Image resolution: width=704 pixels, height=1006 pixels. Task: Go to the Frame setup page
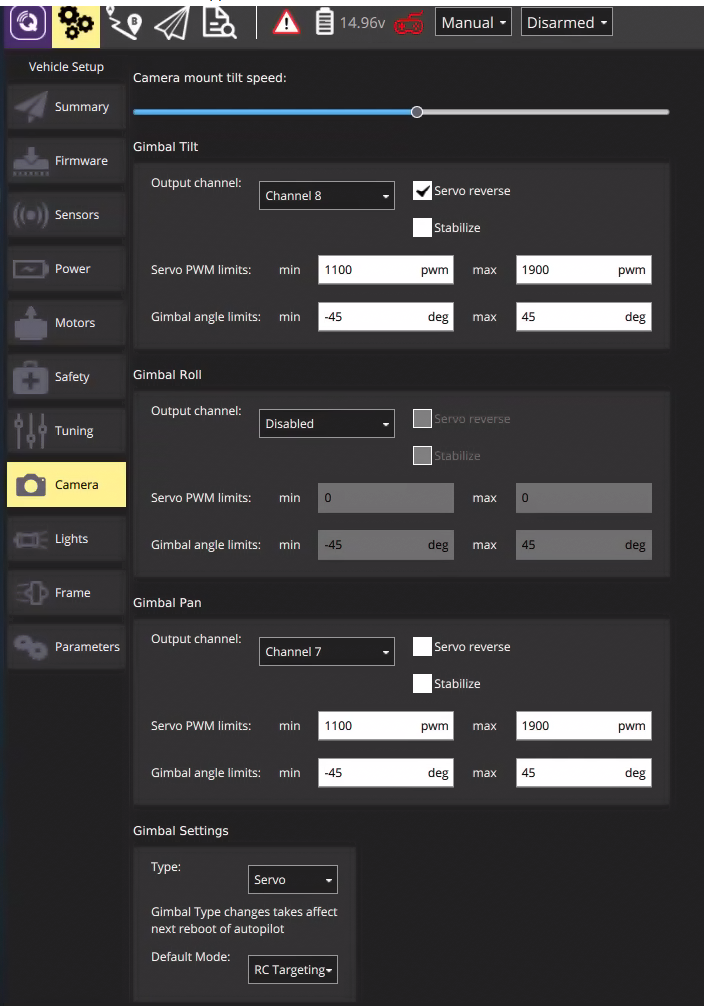point(66,593)
